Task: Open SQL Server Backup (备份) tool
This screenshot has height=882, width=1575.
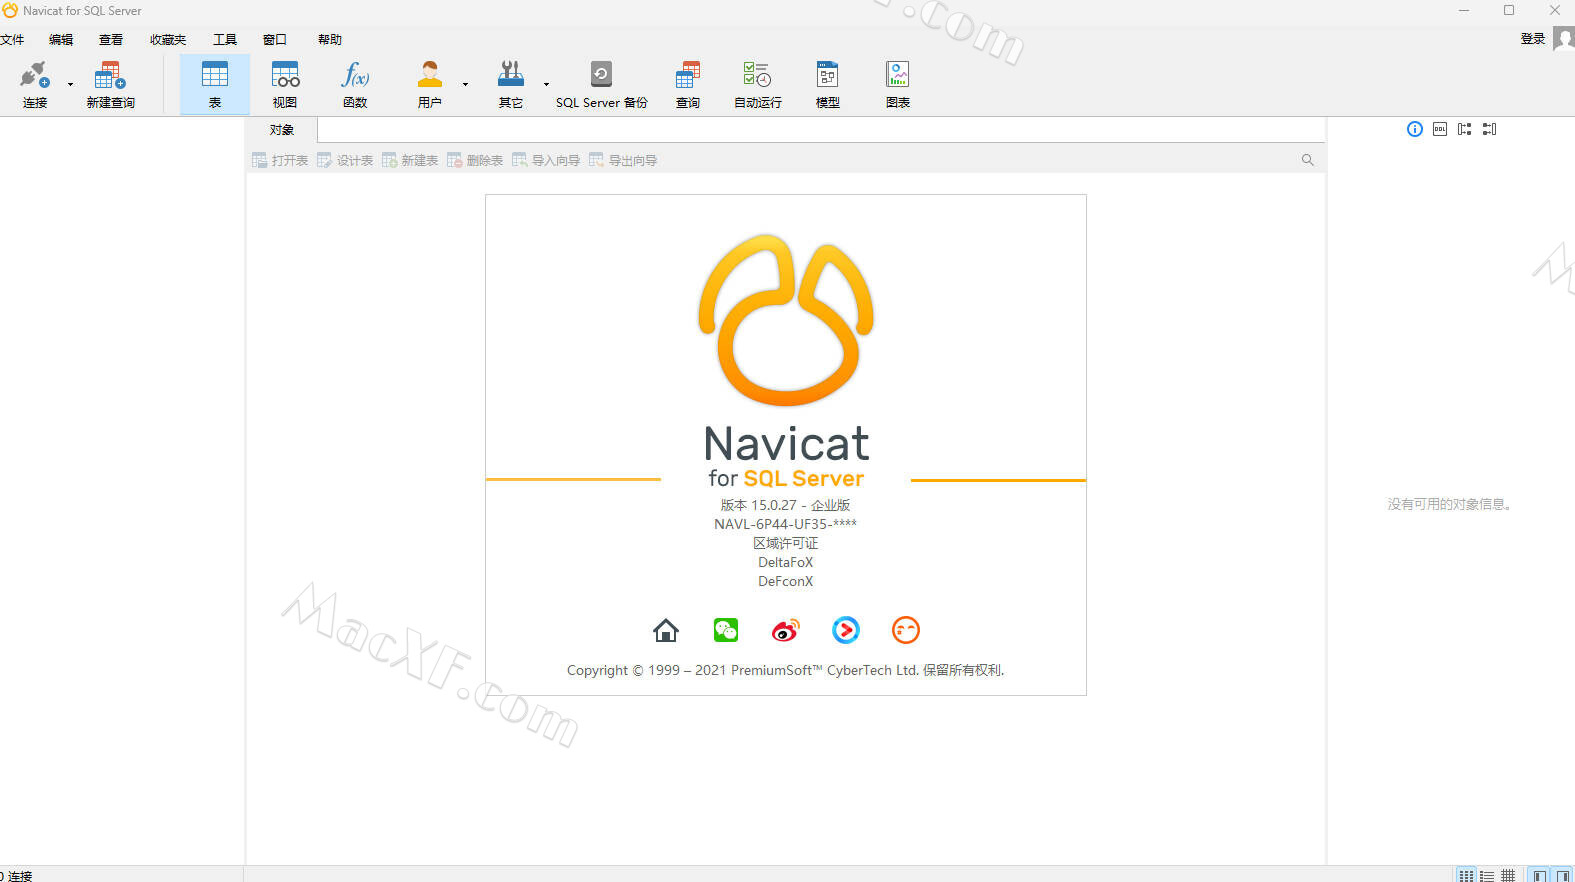Action: pos(601,84)
